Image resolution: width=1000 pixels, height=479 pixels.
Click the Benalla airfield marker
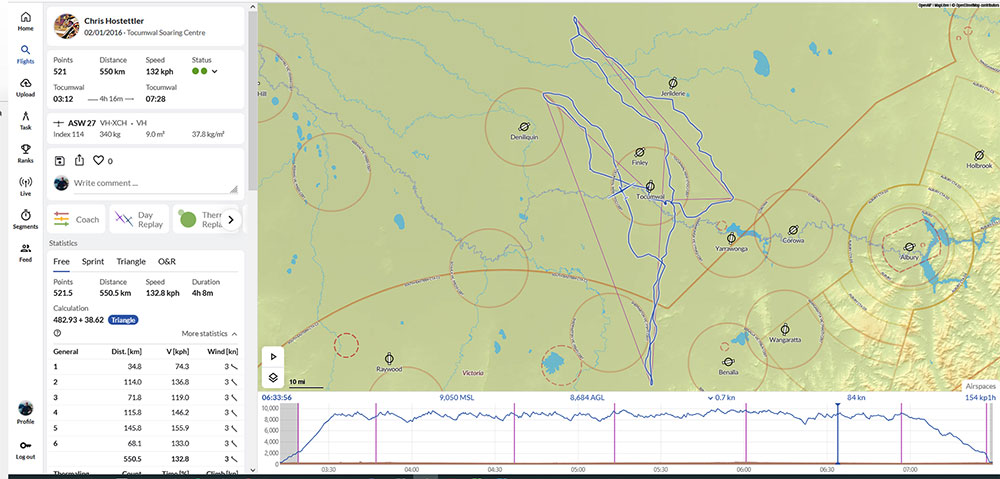click(729, 361)
